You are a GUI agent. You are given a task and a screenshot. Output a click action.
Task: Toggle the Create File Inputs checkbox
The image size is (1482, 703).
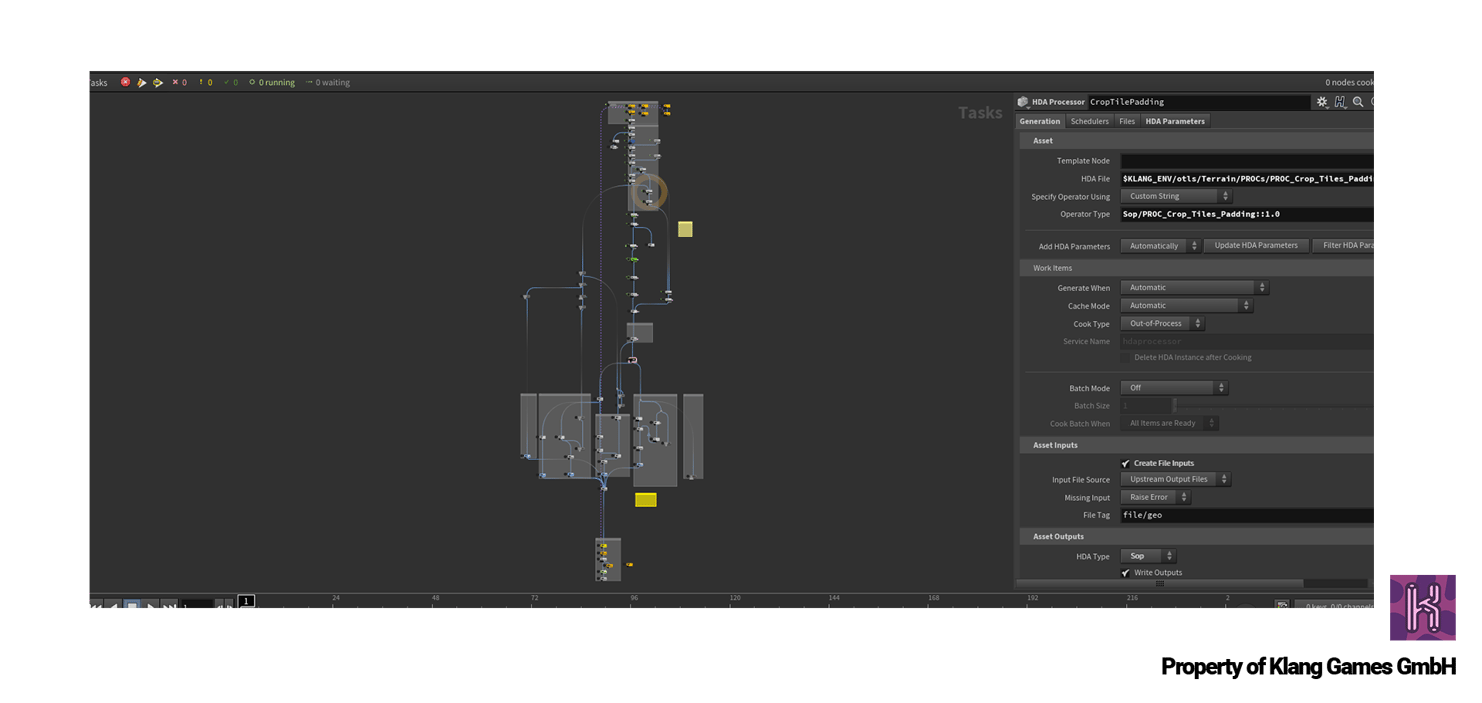[x=1126, y=463]
